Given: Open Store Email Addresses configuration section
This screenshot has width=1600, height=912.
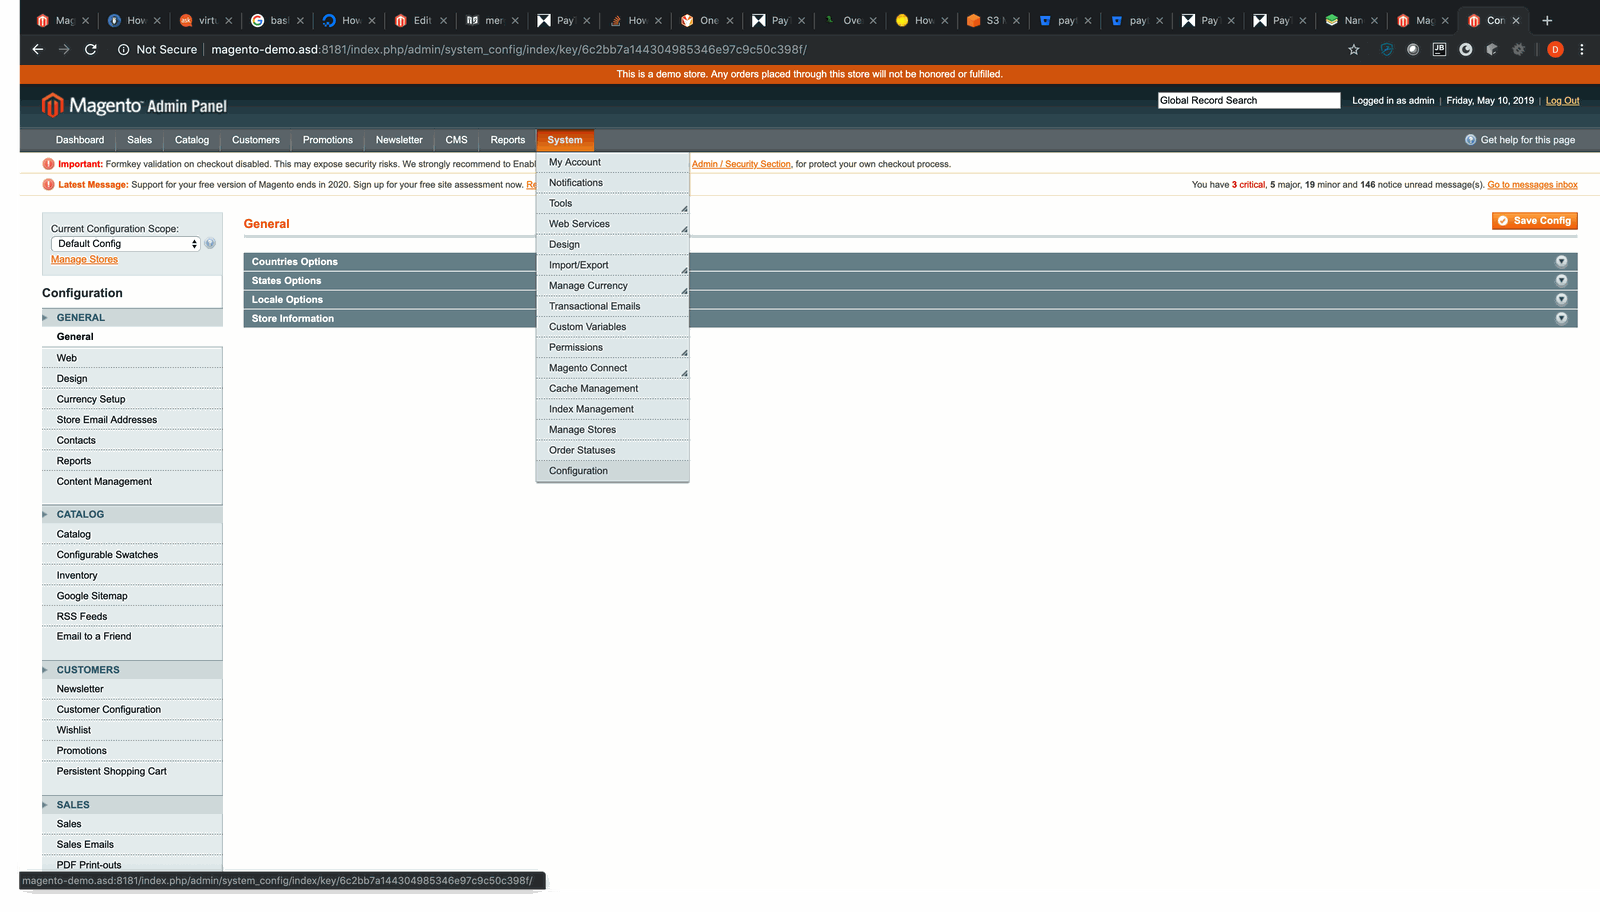Looking at the screenshot, I should 132,420.
